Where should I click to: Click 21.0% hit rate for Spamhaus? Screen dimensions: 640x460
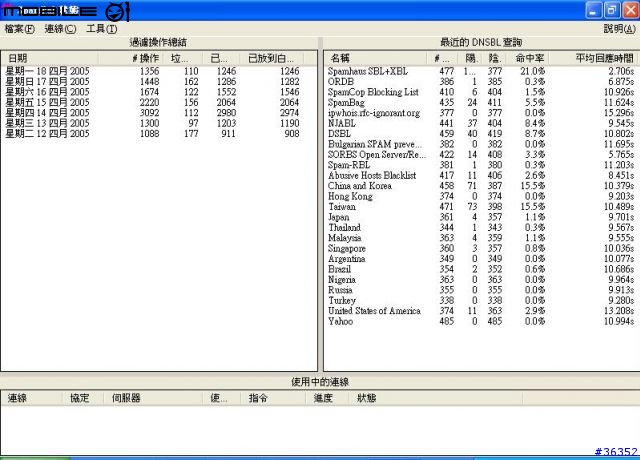532,71
